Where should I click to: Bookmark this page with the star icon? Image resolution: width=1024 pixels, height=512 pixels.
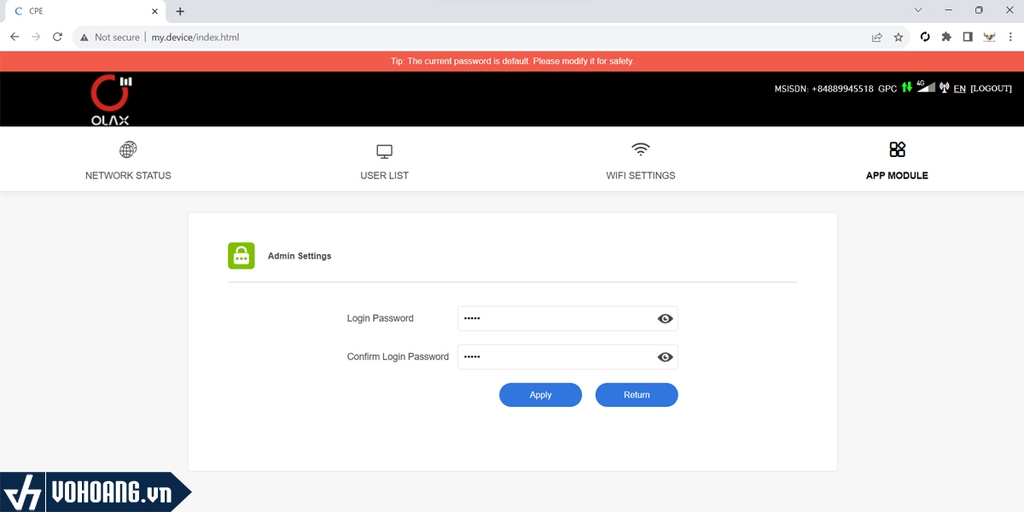899,37
